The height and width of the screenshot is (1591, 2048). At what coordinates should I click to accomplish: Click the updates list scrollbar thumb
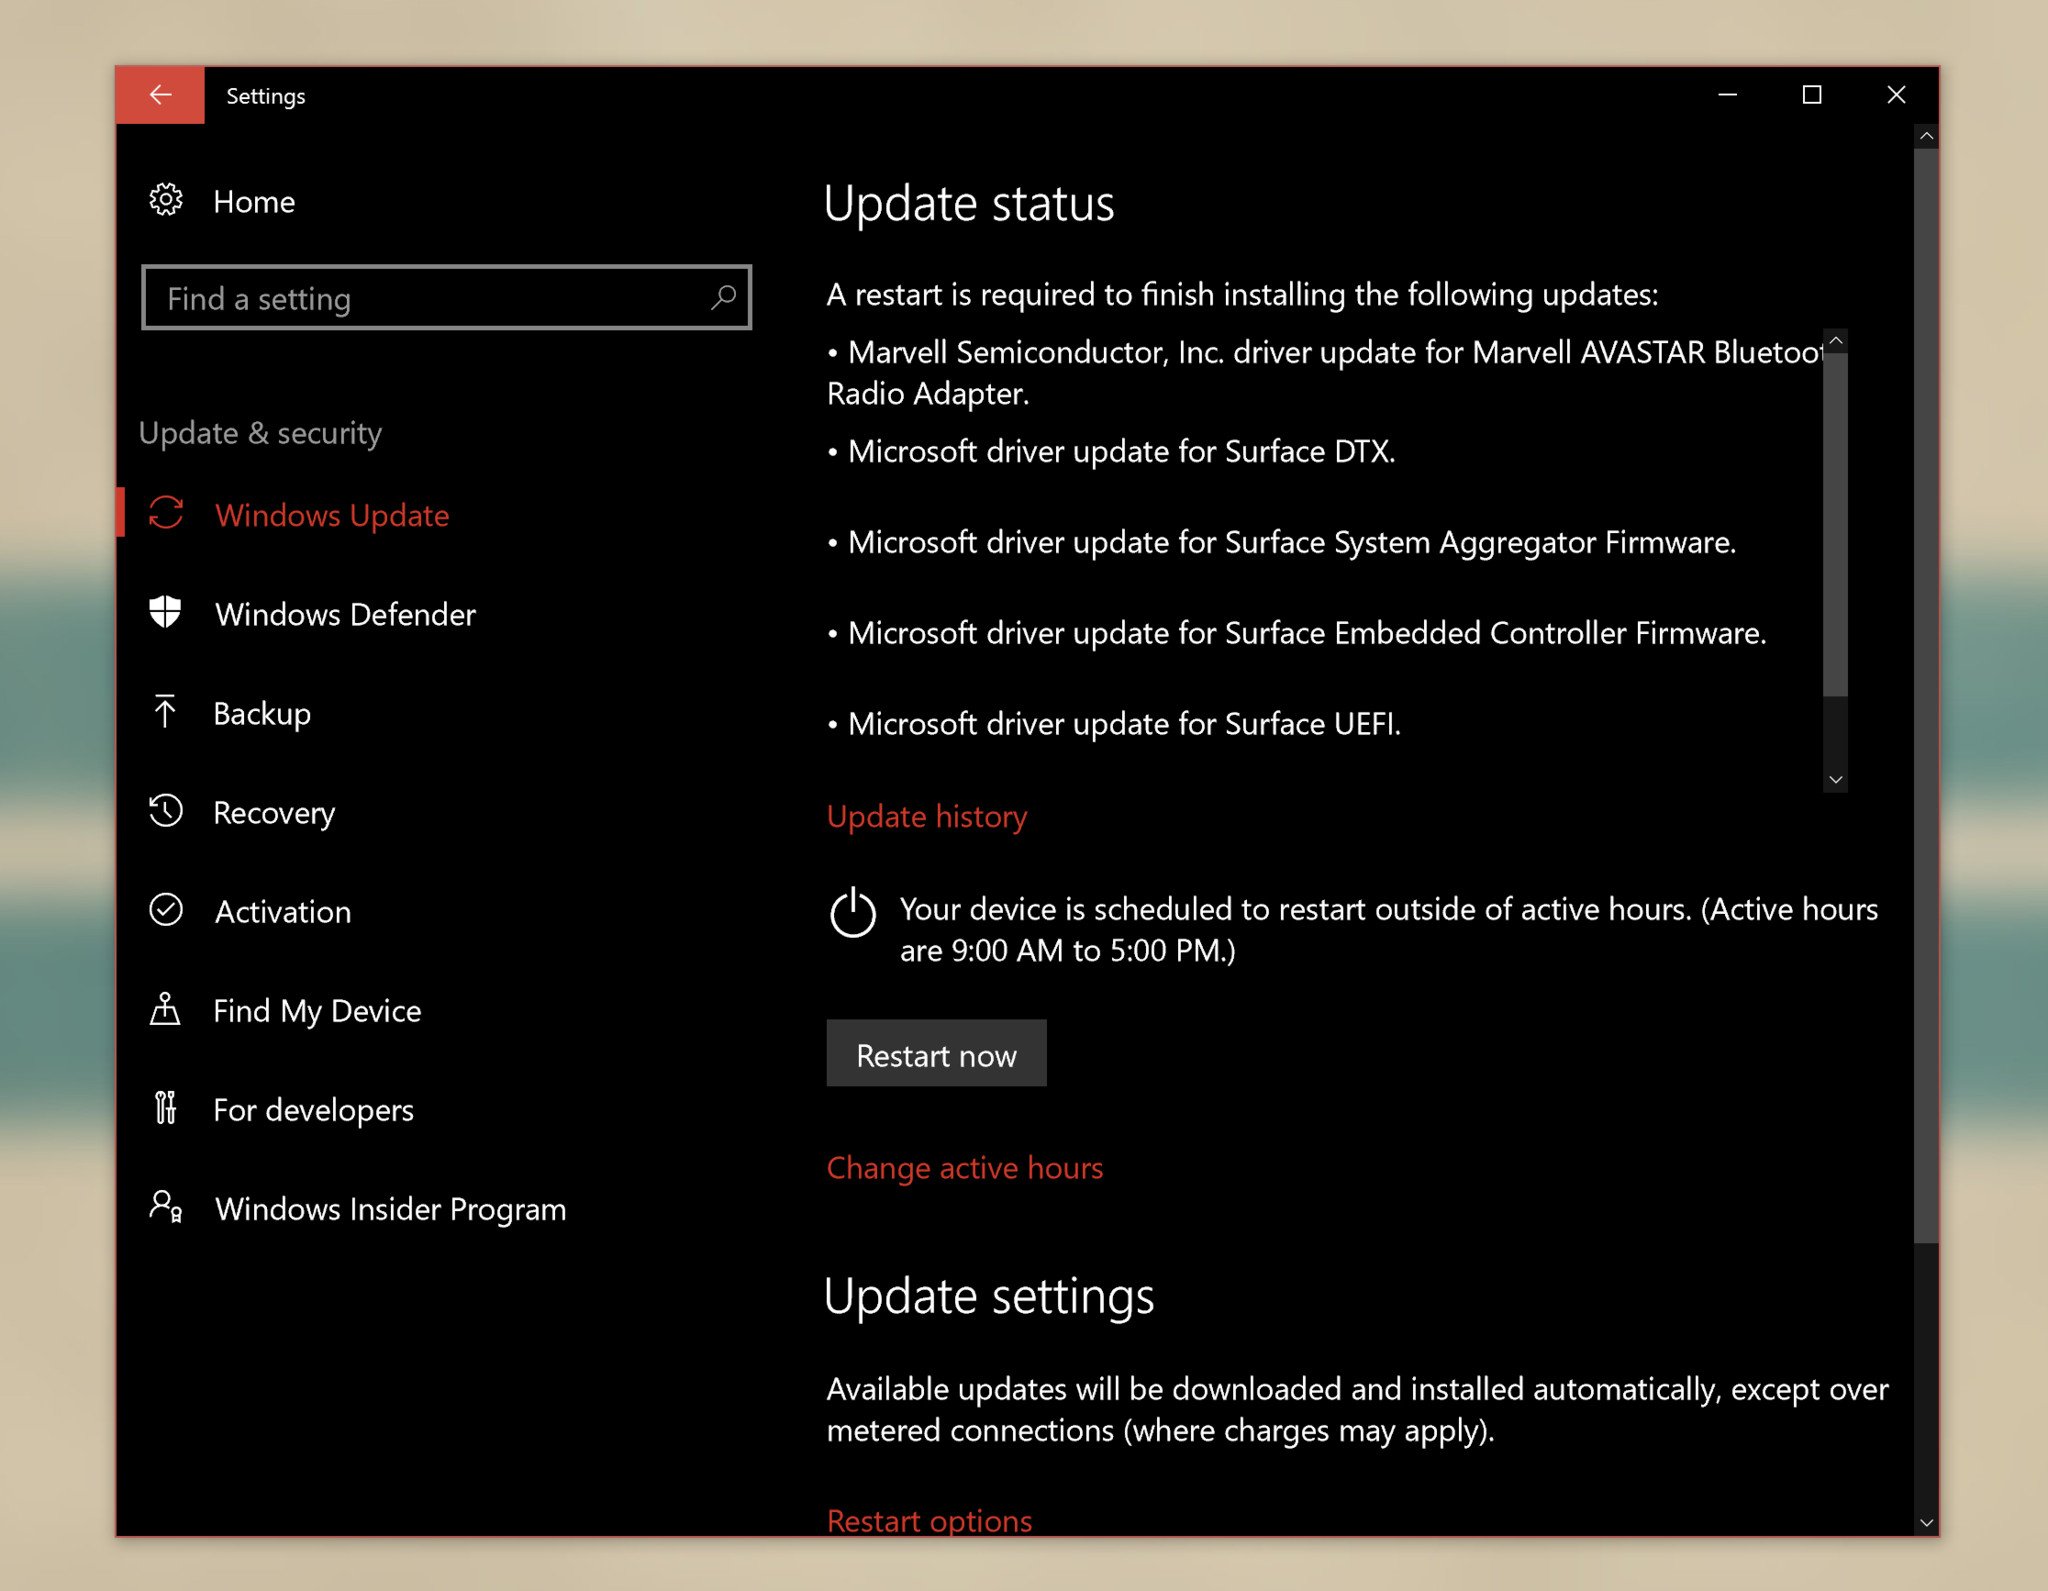pos(1835,525)
